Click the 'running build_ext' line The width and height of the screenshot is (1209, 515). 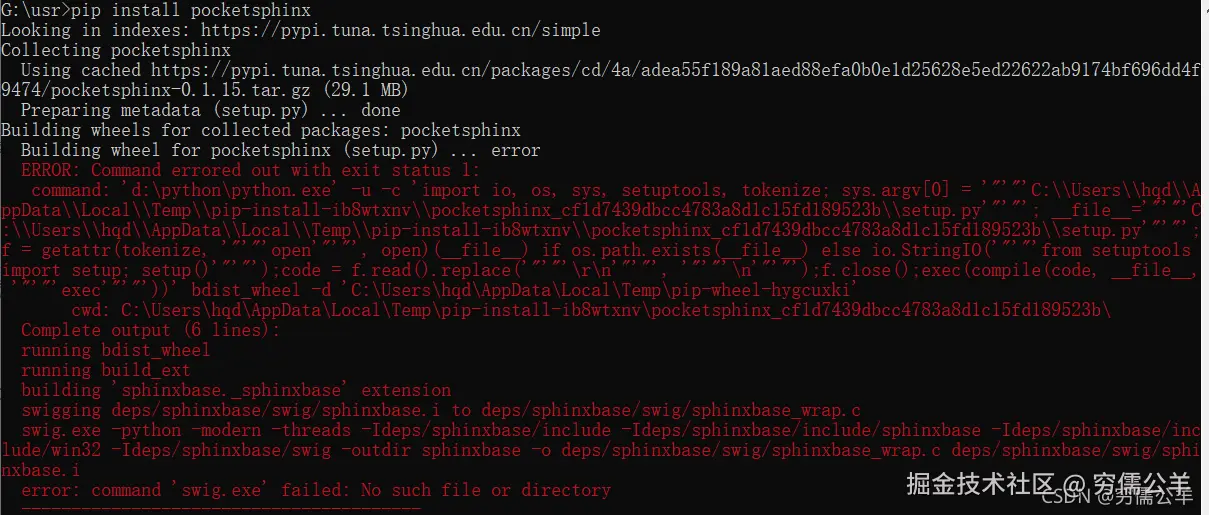tap(105, 370)
